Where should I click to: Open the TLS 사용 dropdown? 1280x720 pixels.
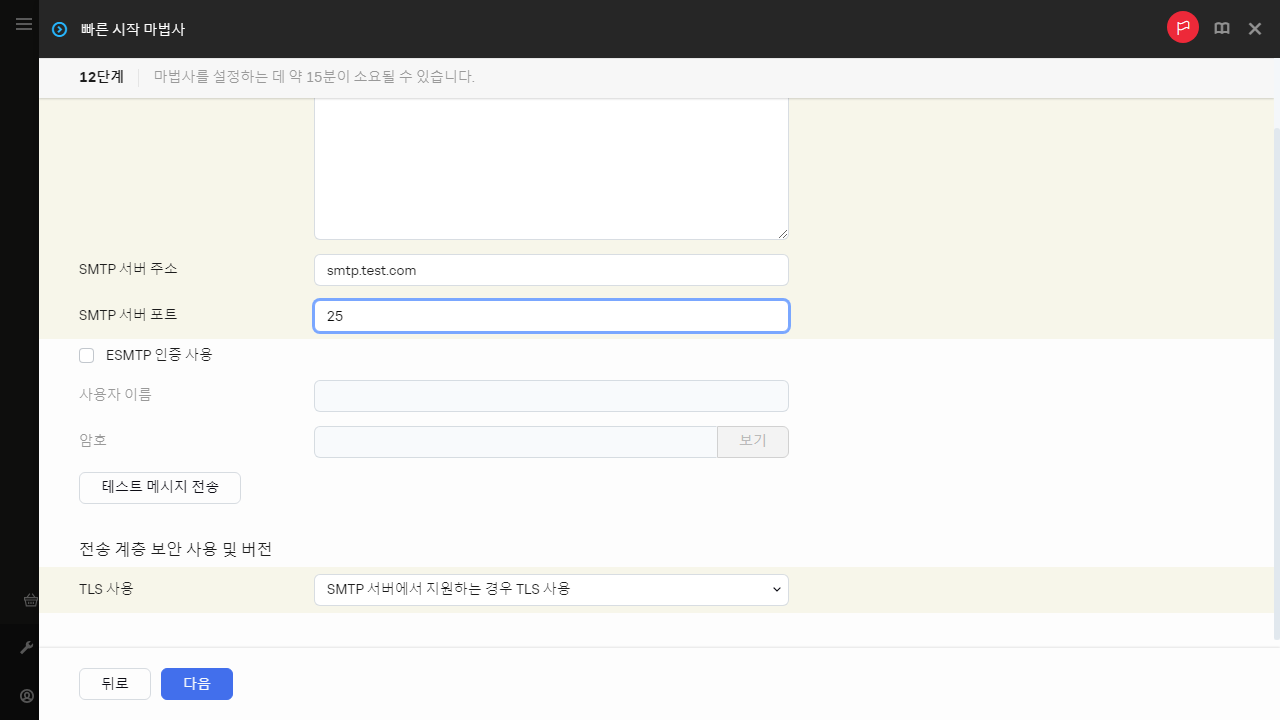tap(551, 589)
